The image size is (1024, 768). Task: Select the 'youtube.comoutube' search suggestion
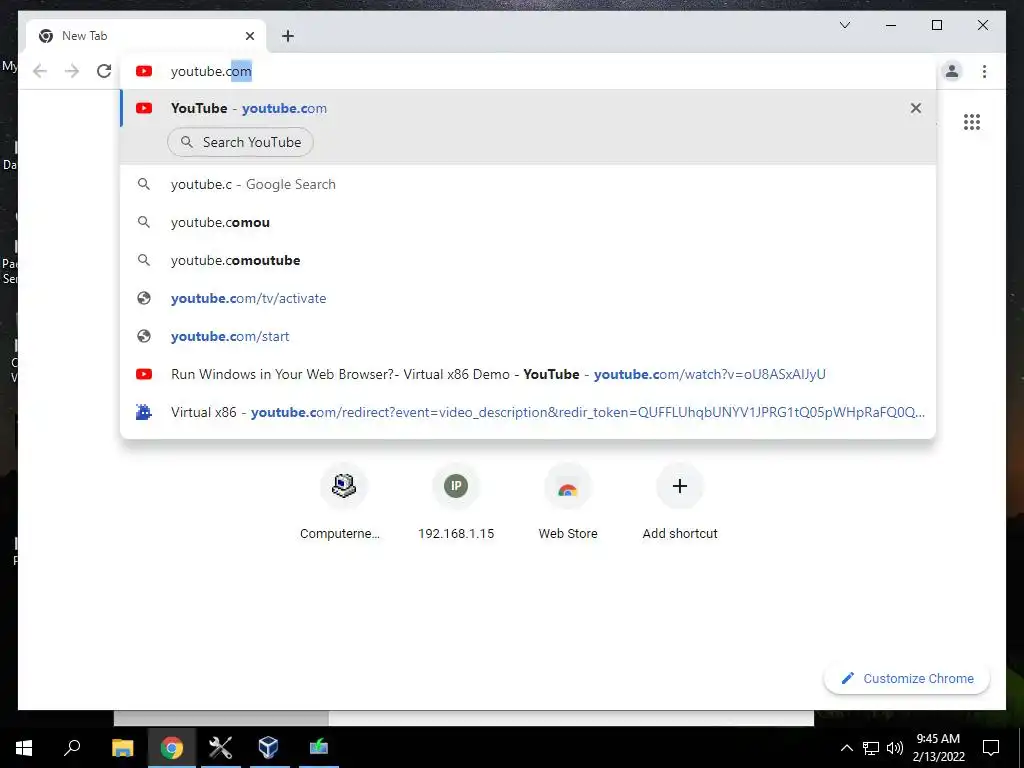click(x=528, y=260)
